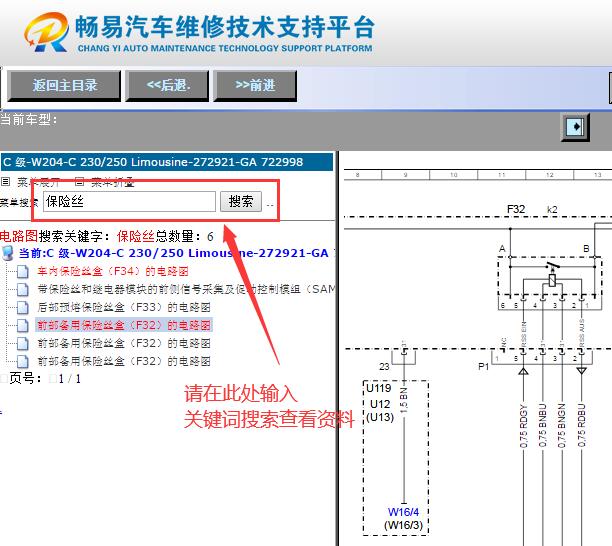The width and height of the screenshot is (612, 546).
Task: Go back with the <<后退 button
Action: click(x=167, y=85)
